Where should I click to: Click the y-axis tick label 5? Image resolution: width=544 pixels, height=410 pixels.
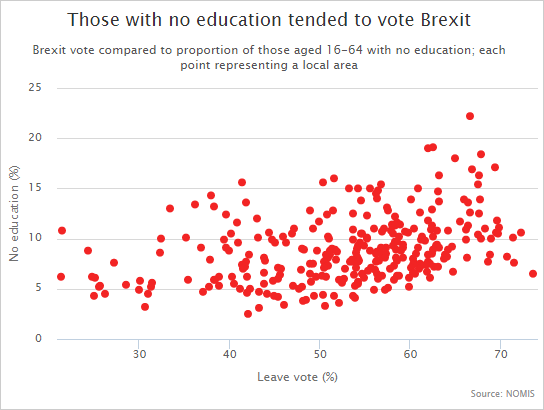tap(38, 288)
